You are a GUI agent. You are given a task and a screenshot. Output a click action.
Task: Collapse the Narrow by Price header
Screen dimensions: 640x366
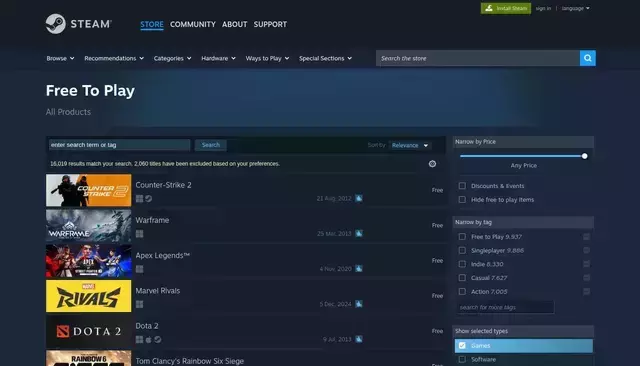pyautogui.click(x=523, y=142)
